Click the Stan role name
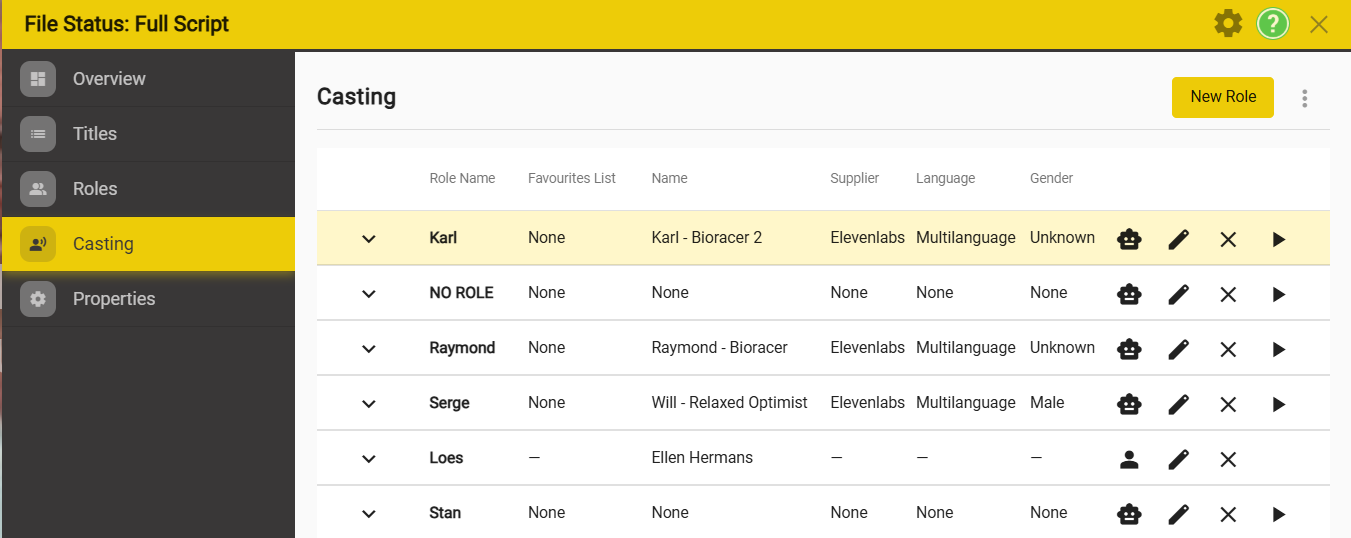 point(445,513)
